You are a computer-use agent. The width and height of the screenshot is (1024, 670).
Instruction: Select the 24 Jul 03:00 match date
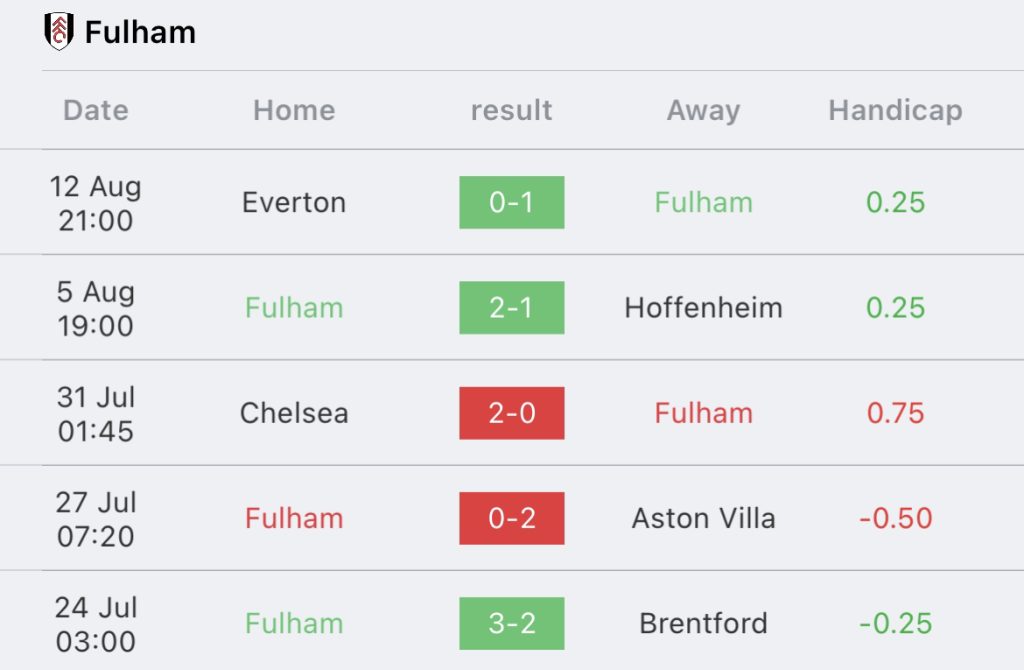pos(95,624)
